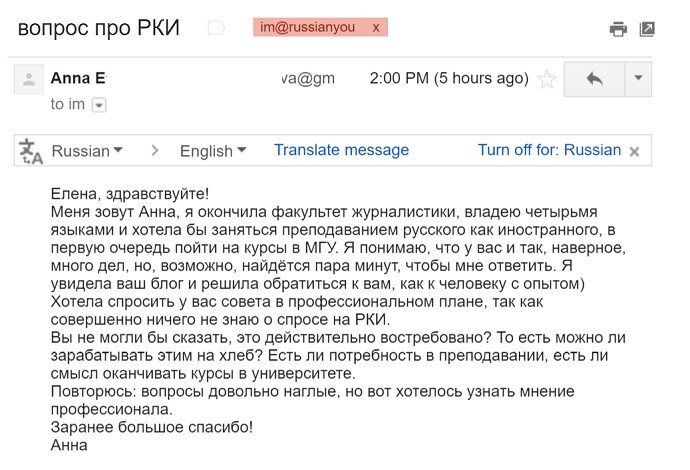Image resolution: width=690 pixels, height=470 pixels.
Task: Click the email subject вопрос про РКИ
Action: (99, 28)
